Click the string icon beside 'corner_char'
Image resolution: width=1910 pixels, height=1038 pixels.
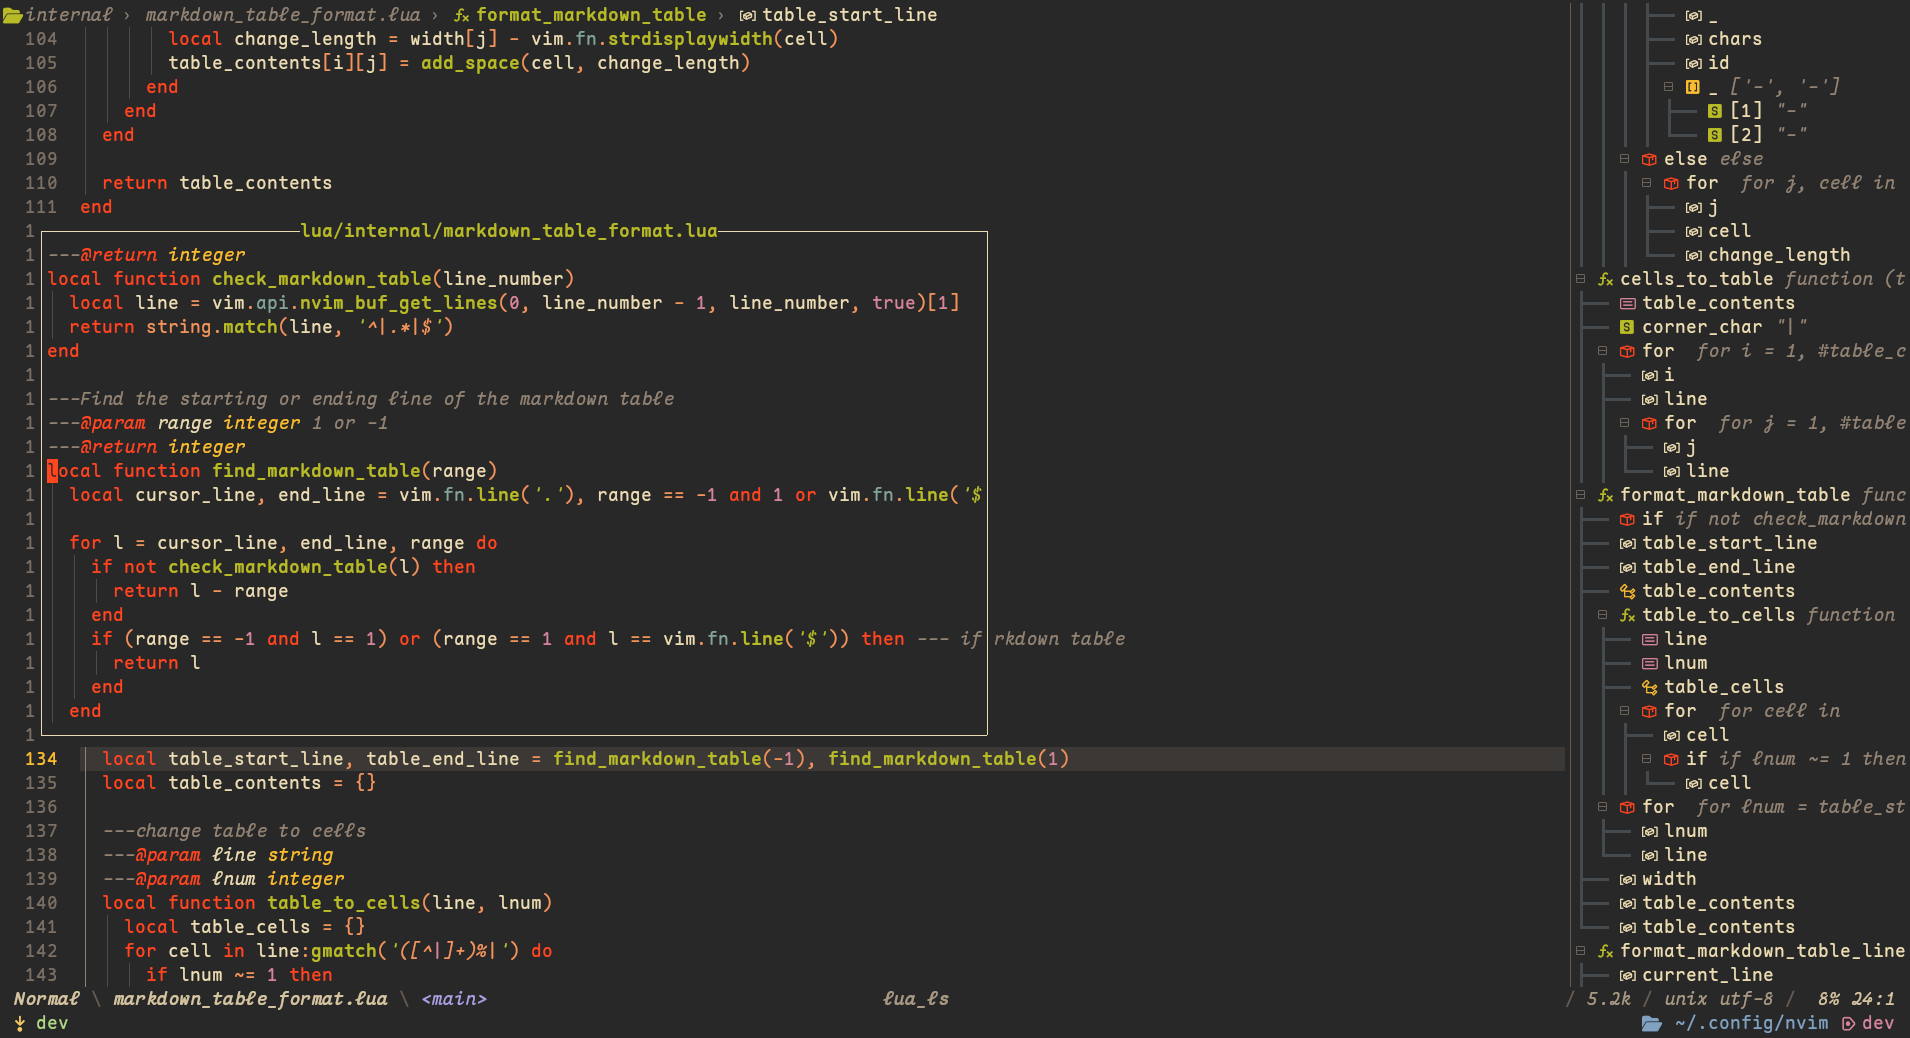tap(1627, 327)
